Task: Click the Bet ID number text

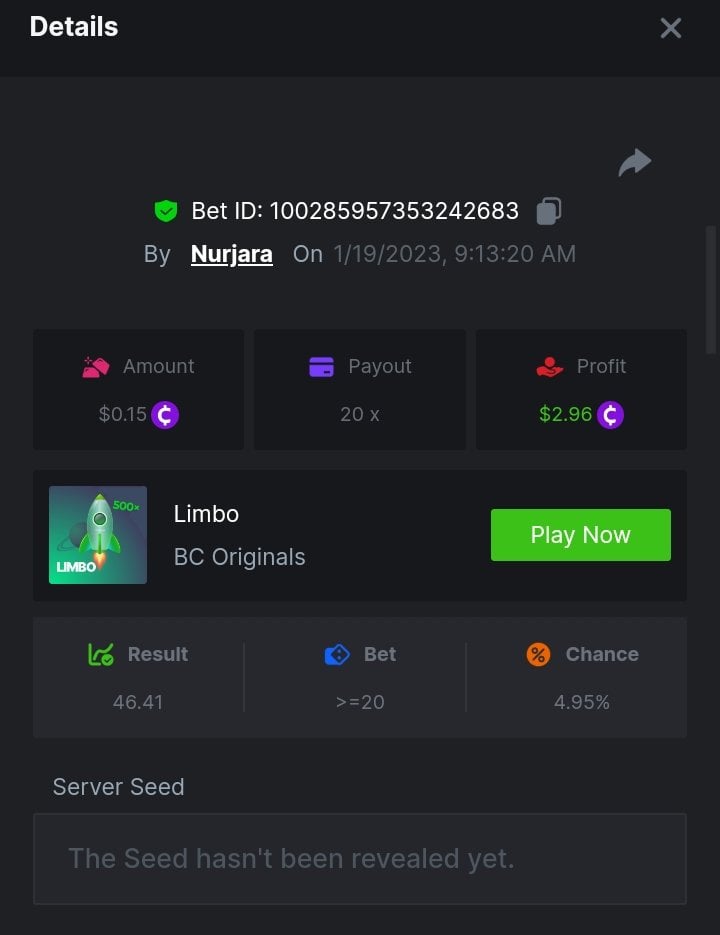Action: tap(394, 211)
